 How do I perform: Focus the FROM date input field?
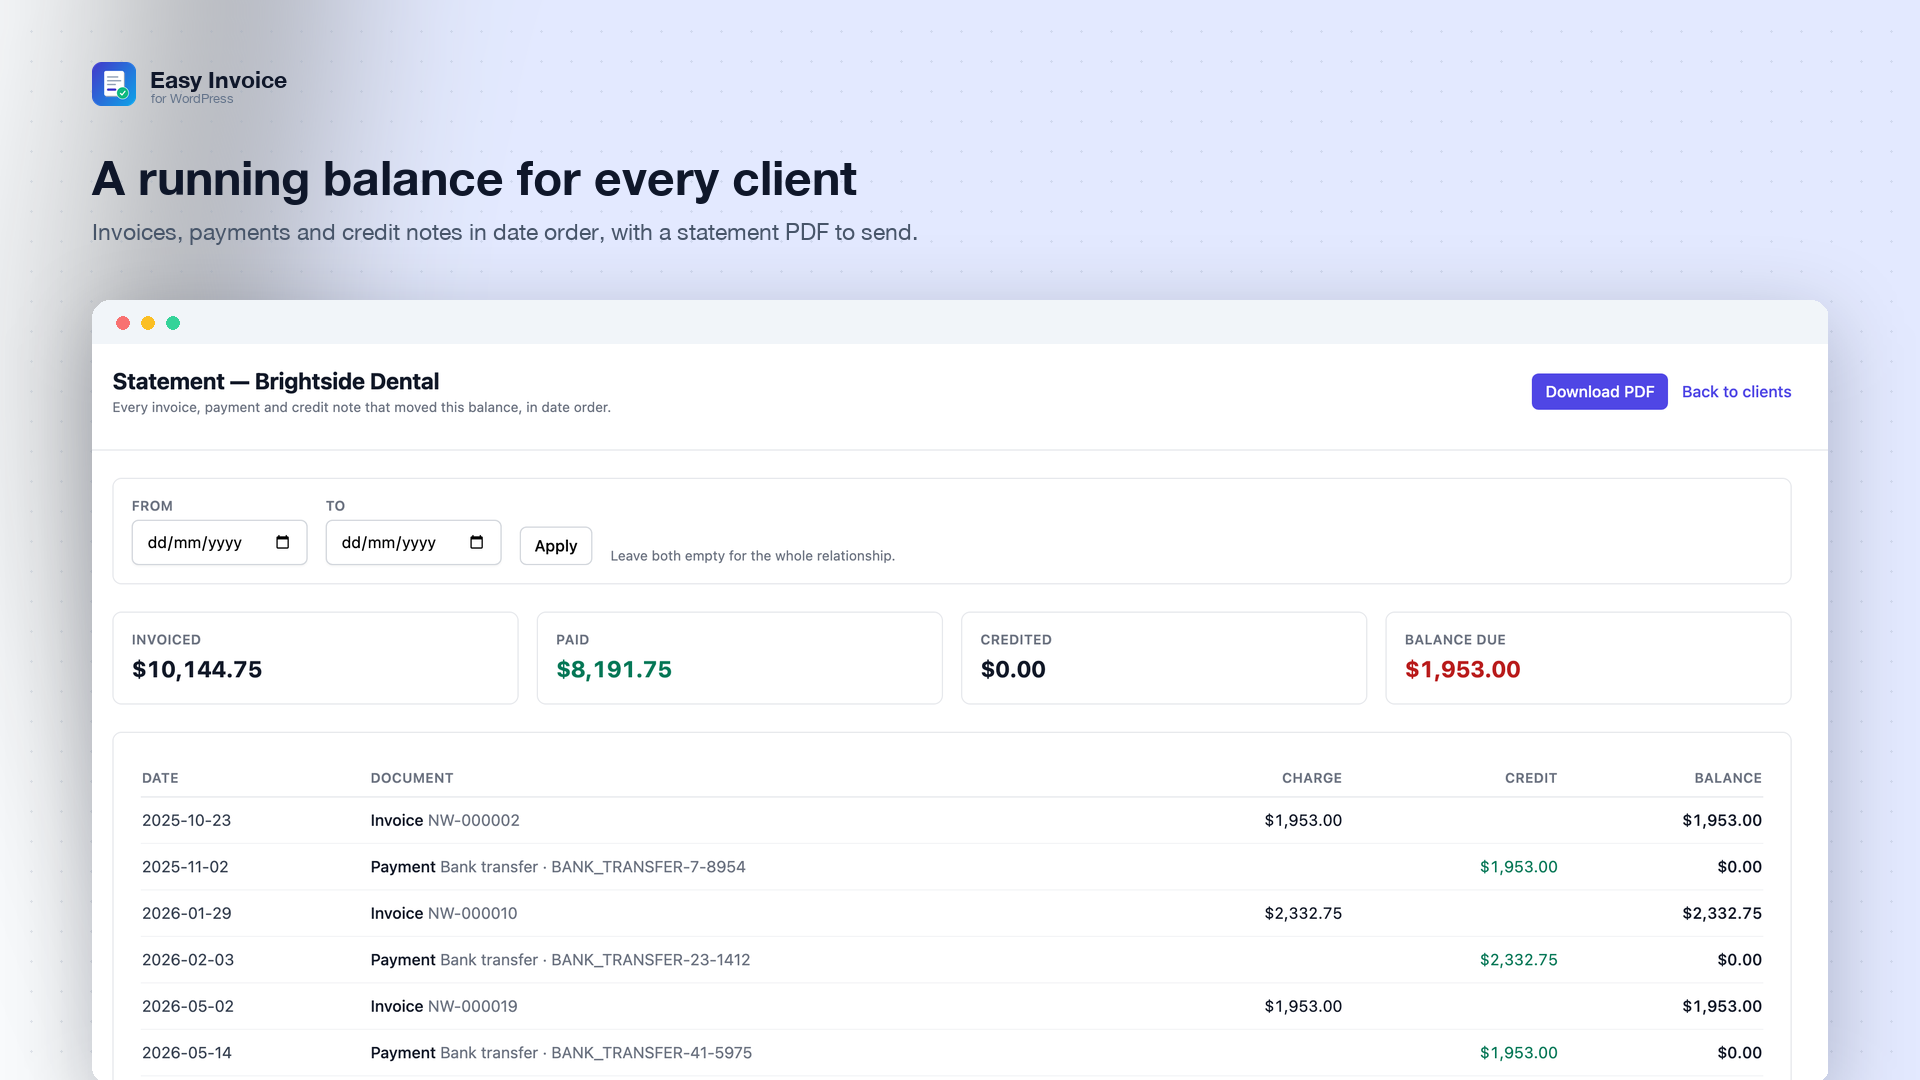pos(219,543)
